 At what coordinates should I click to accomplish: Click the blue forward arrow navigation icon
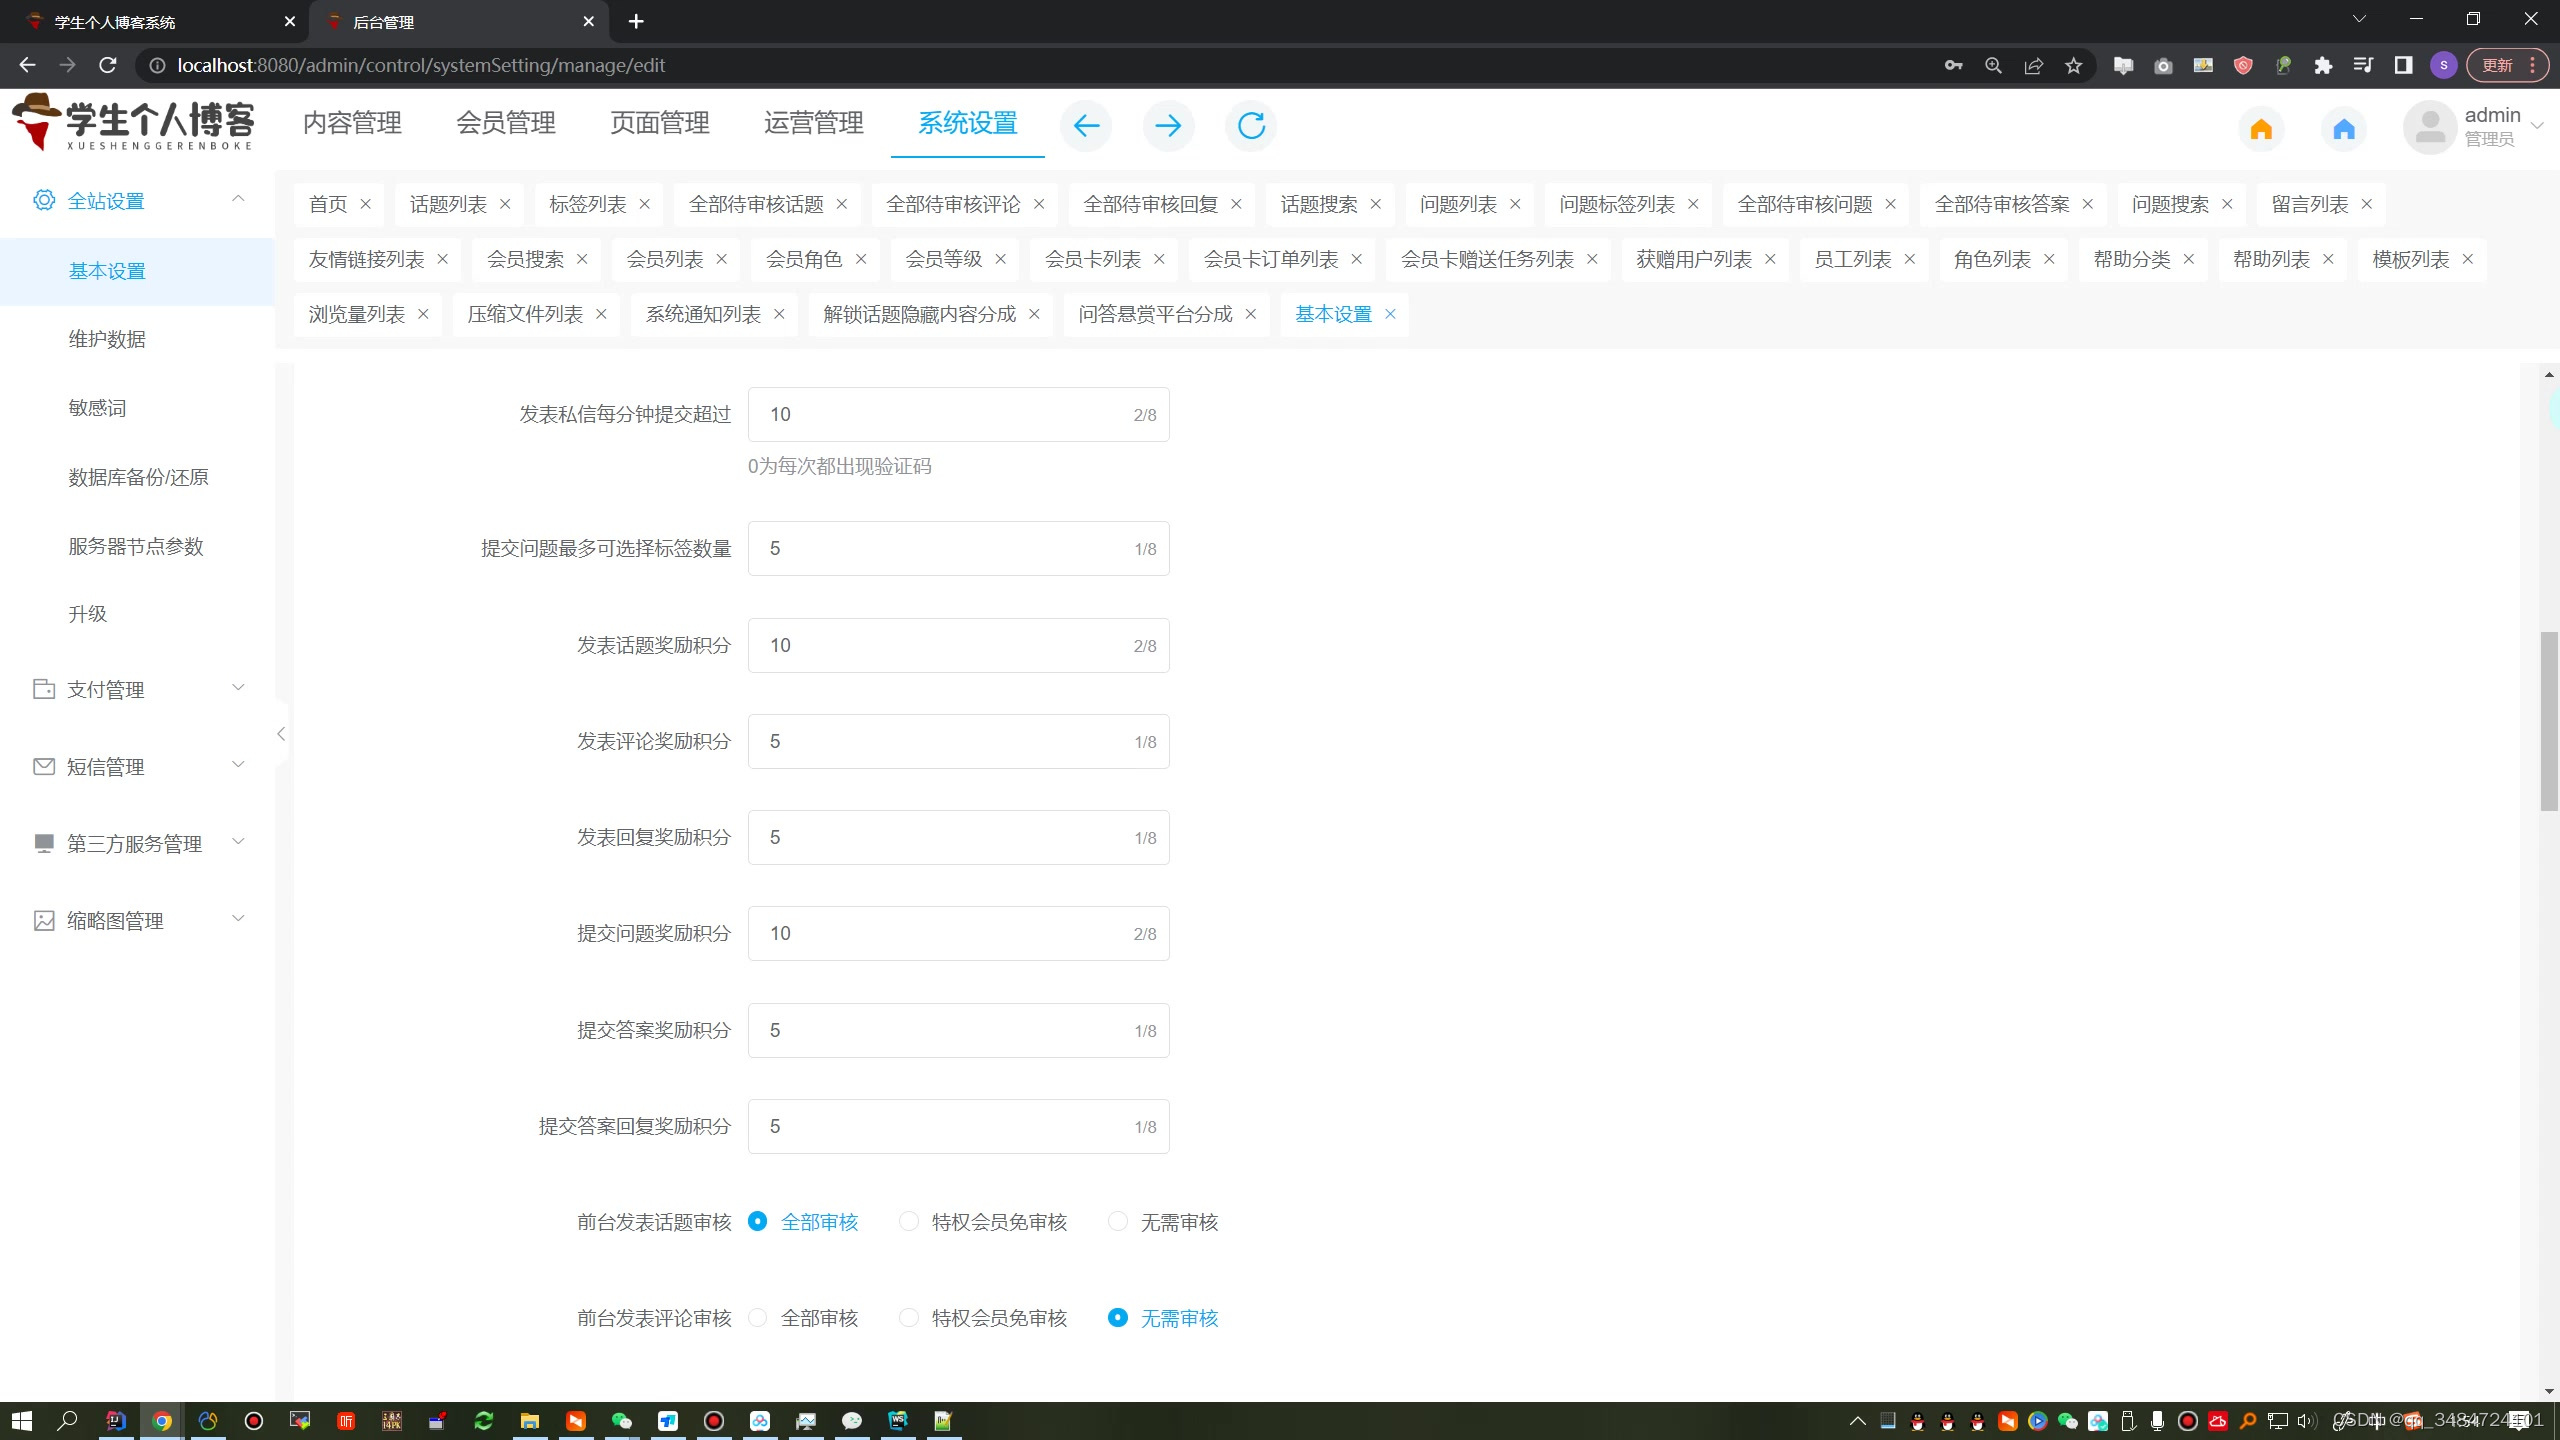[x=1168, y=126]
